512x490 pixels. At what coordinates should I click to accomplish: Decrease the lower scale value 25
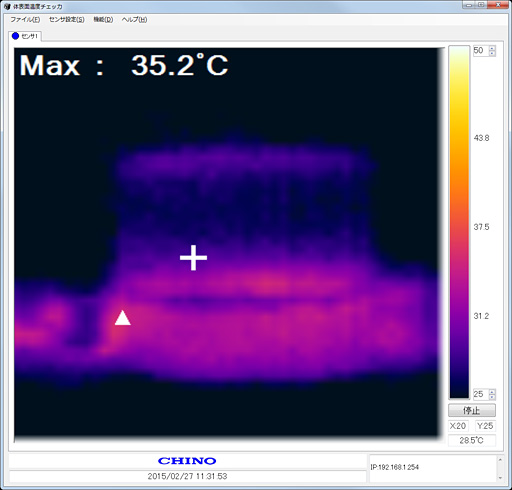(x=492, y=397)
